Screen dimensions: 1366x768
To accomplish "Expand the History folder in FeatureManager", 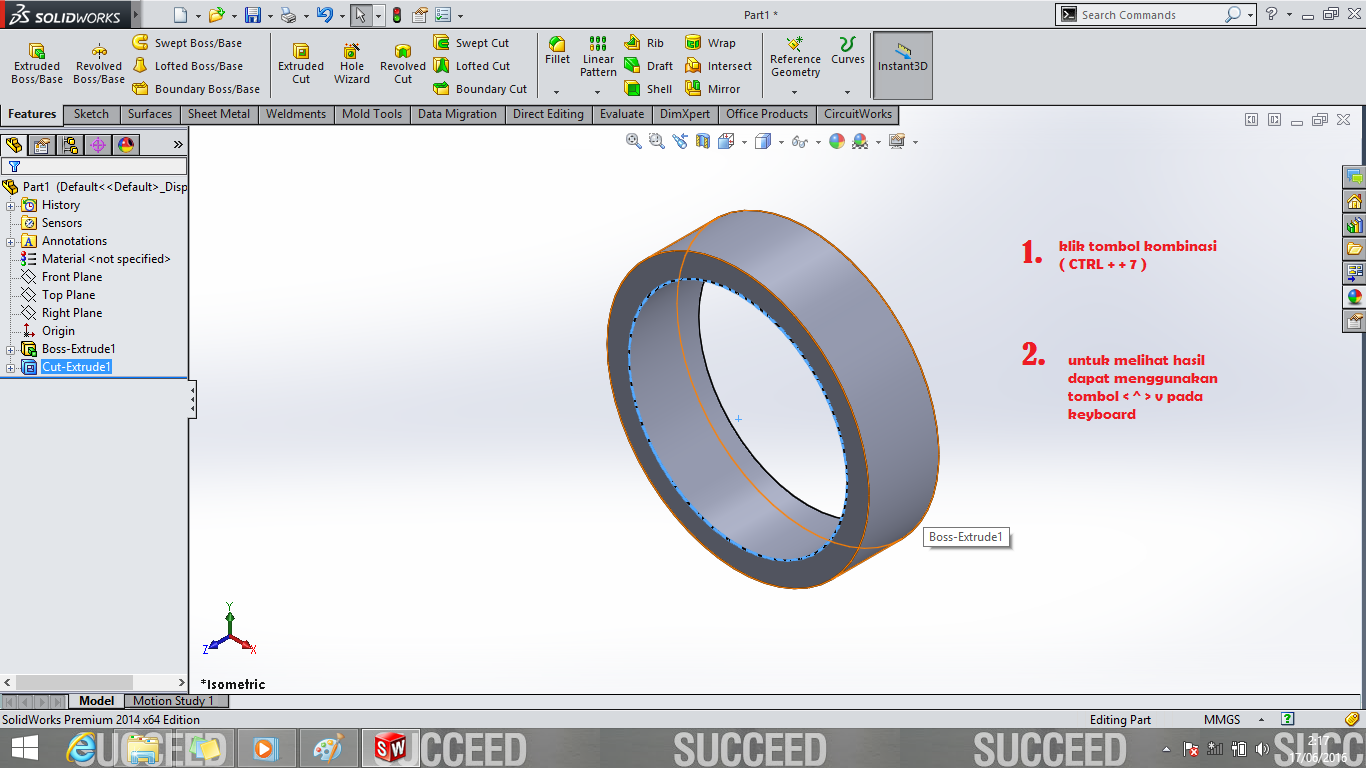I will [9, 205].
